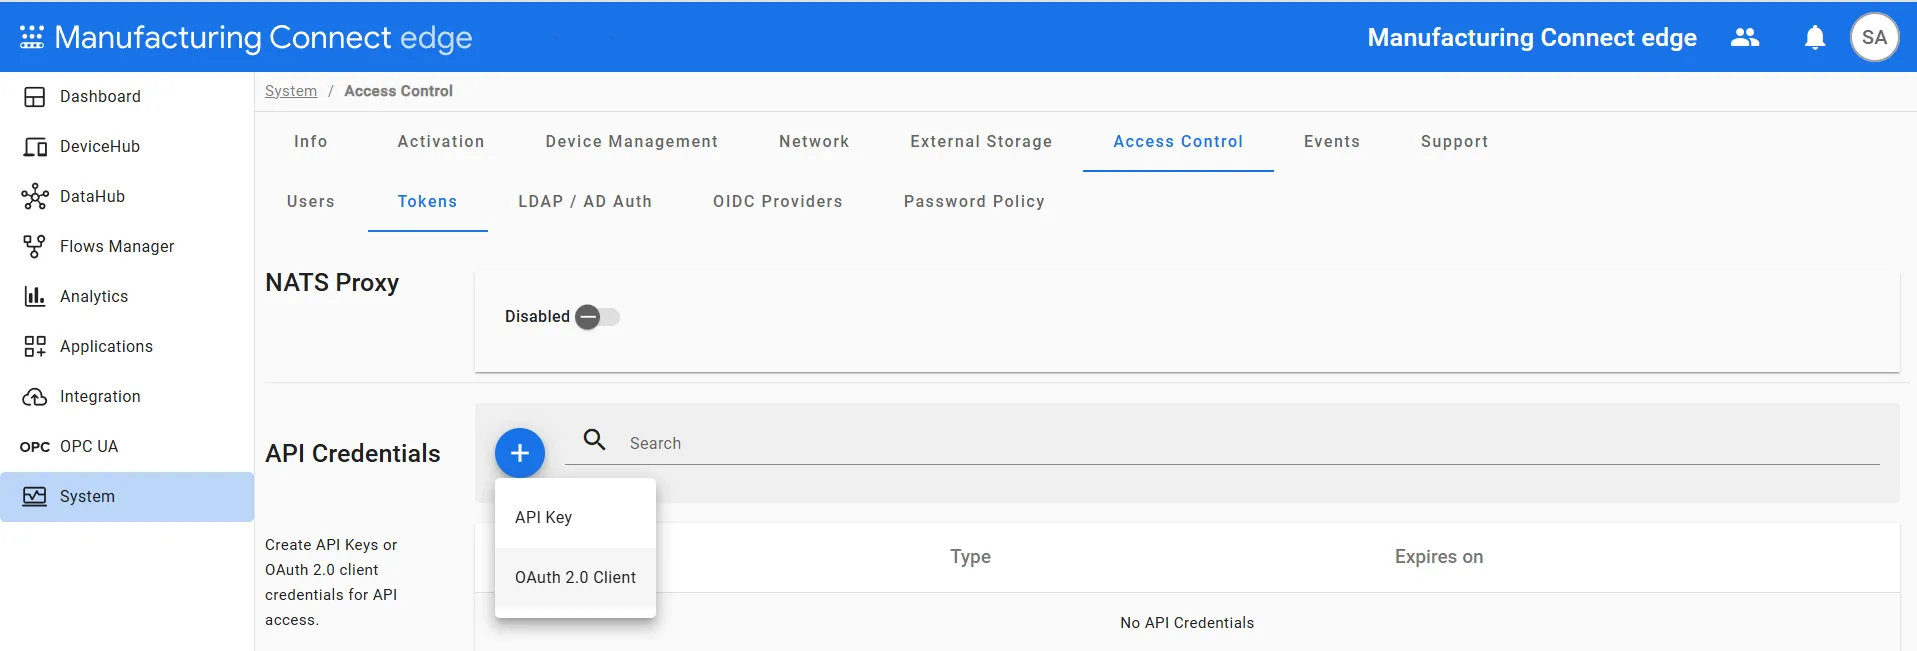Viewport: 1917px width, 651px height.
Task: Click the DeviceHub sidebar icon
Action: (35, 147)
